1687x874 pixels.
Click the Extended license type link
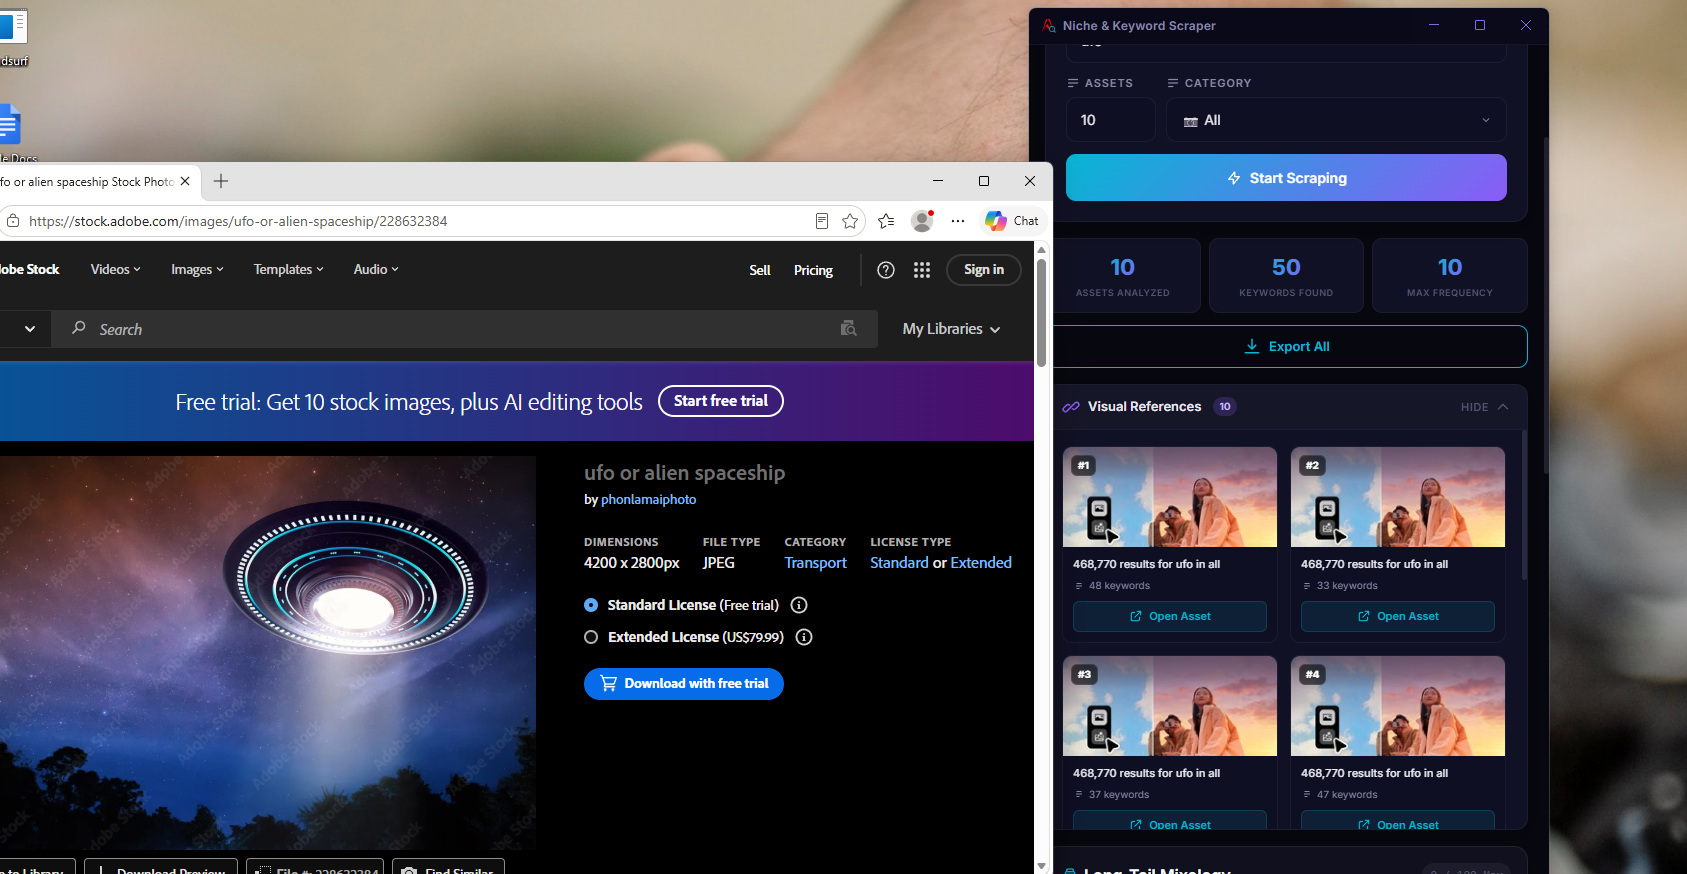coord(981,563)
